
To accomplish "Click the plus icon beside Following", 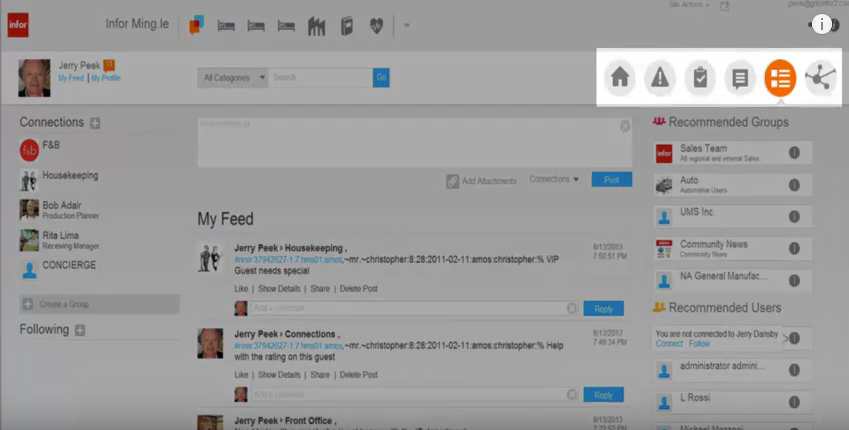I will point(80,330).
